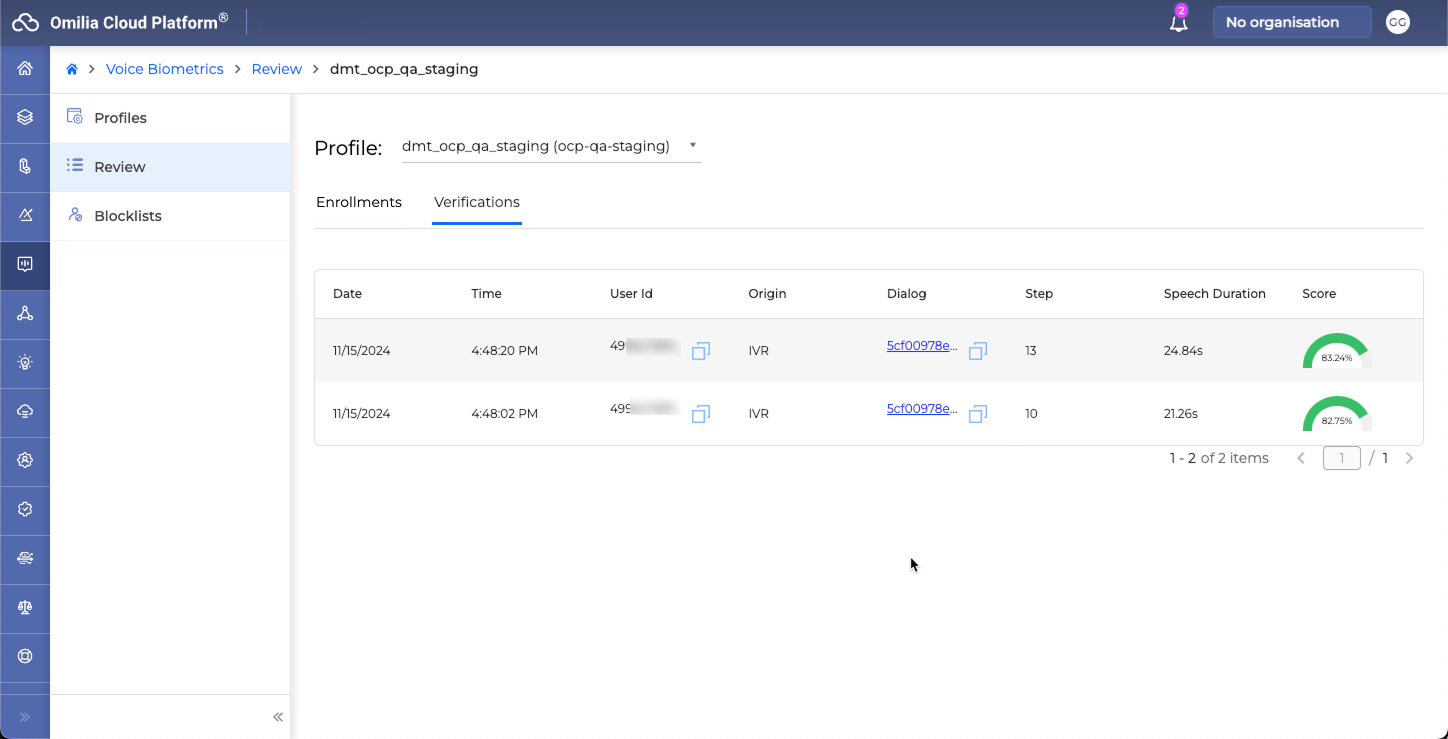Click the home icon in left sidebar

25,69
